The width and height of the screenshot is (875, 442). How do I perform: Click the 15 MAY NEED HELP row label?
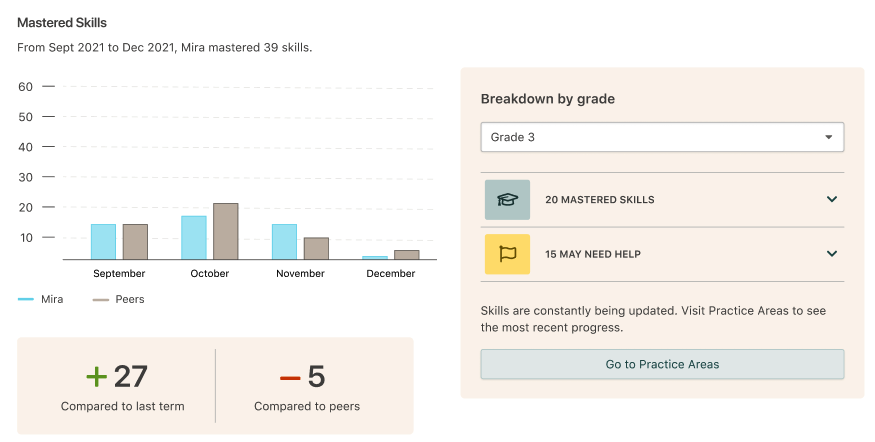tap(593, 254)
